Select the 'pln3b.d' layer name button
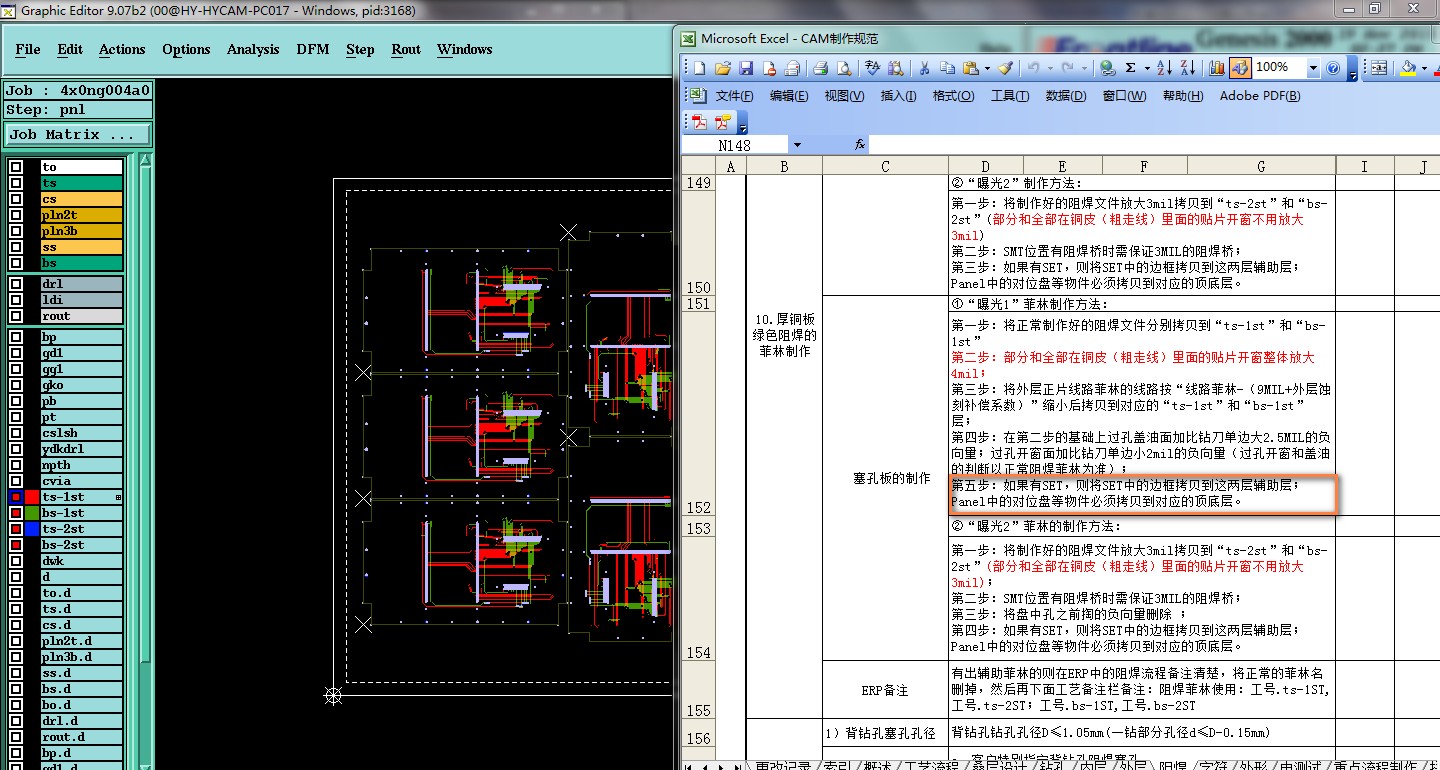The width and height of the screenshot is (1440, 770). coord(81,657)
